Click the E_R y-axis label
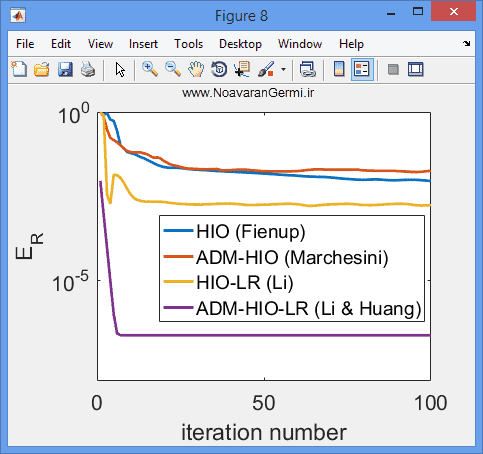The image size is (483, 454). click(x=29, y=246)
